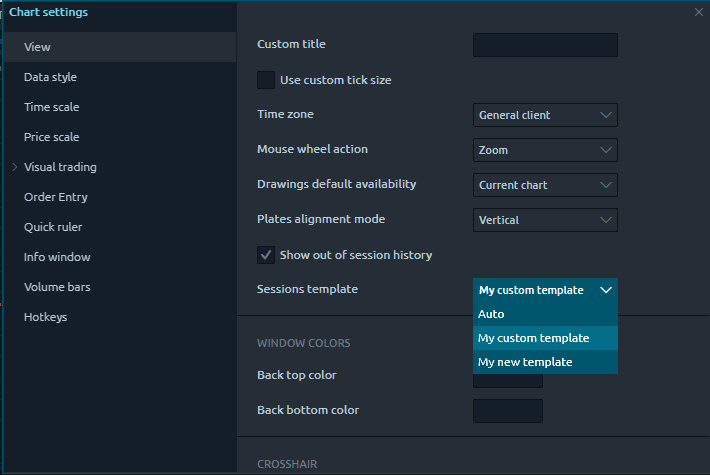
Task: Collapse the Sessions template dropdown
Action: click(545, 290)
